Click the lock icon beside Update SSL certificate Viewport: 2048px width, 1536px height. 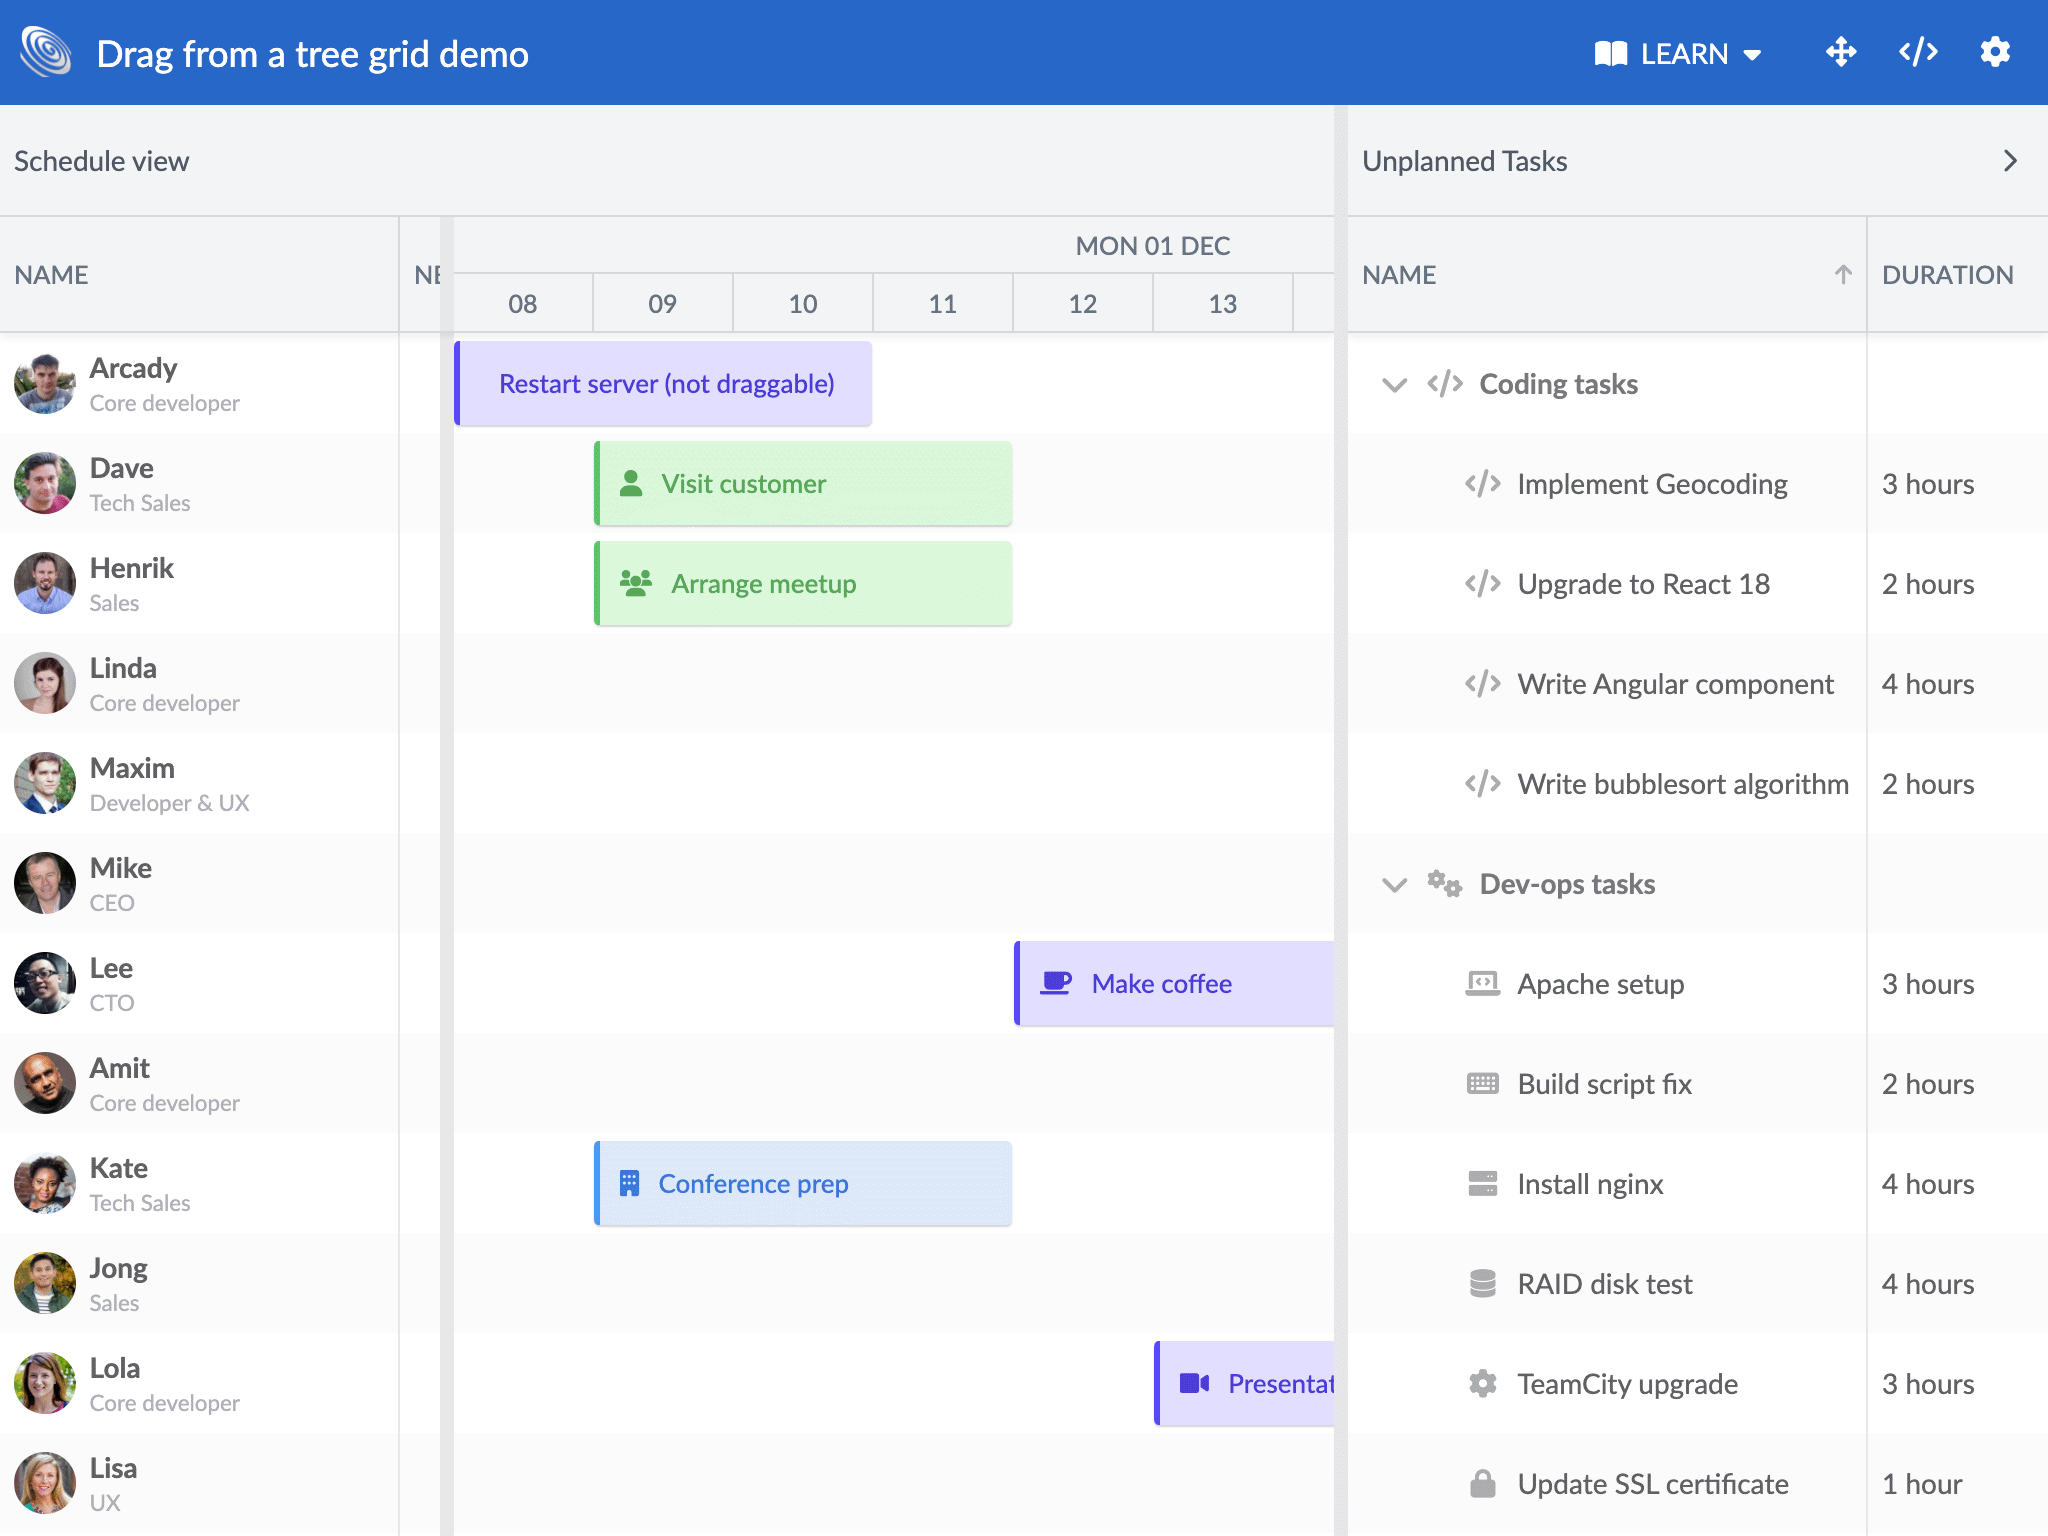[x=1482, y=1483]
